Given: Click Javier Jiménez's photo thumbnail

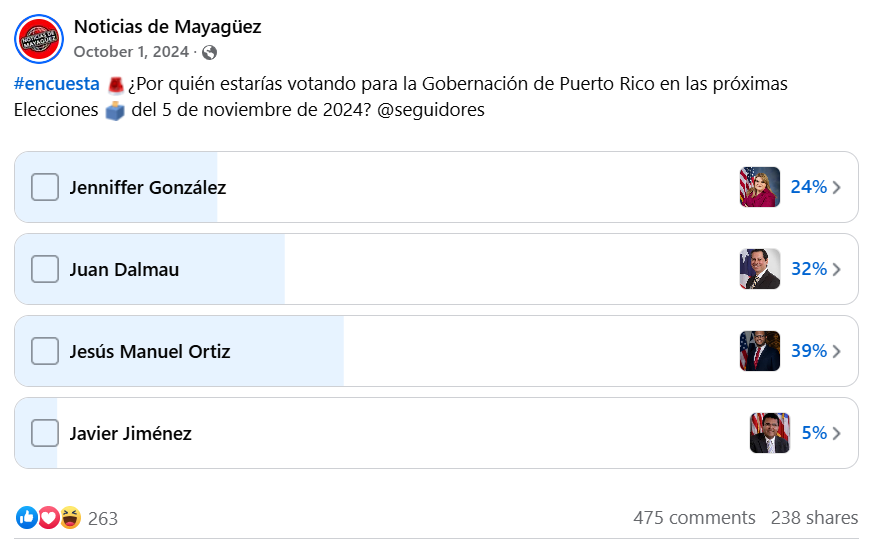Looking at the screenshot, I should tap(769, 433).
